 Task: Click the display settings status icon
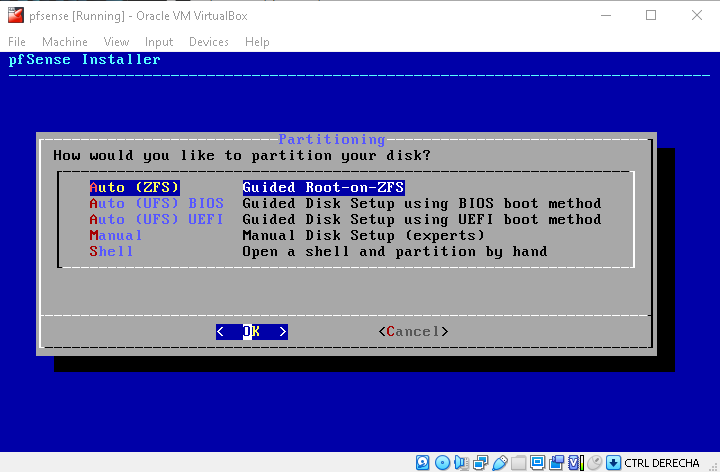pos(537,462)
